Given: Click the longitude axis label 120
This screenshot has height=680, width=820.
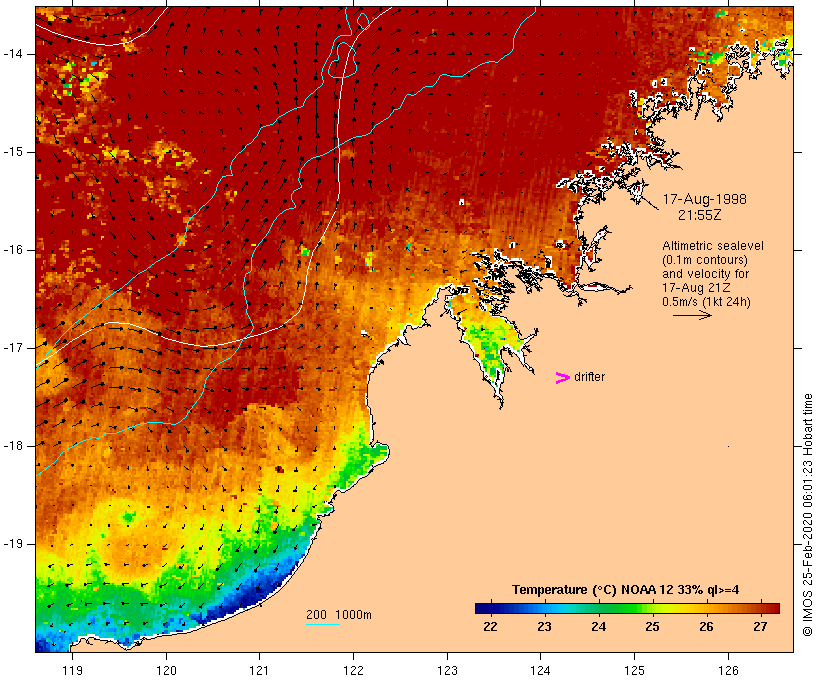Looking at the screenshot, I should (x=166, y=670).
